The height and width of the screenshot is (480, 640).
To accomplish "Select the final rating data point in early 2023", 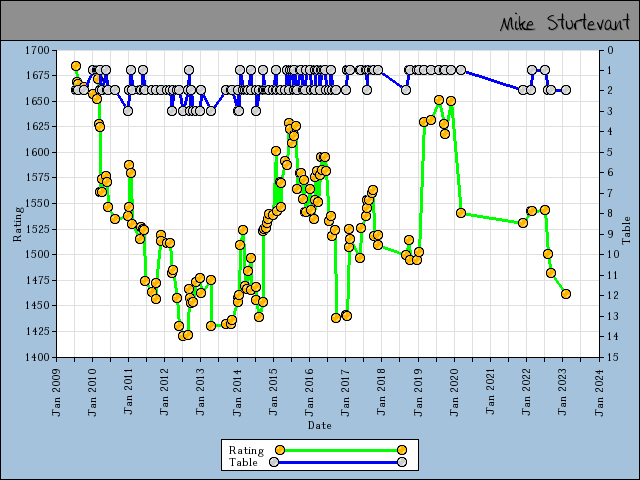I will tap(566, 294).
